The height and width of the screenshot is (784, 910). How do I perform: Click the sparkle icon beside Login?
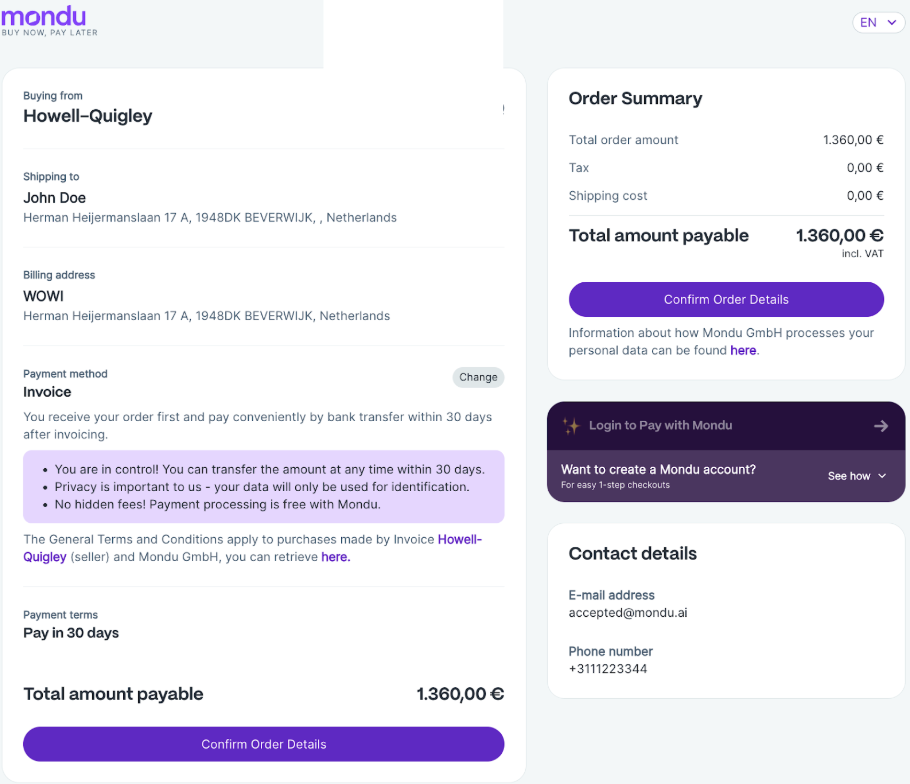tap(571, 426)
